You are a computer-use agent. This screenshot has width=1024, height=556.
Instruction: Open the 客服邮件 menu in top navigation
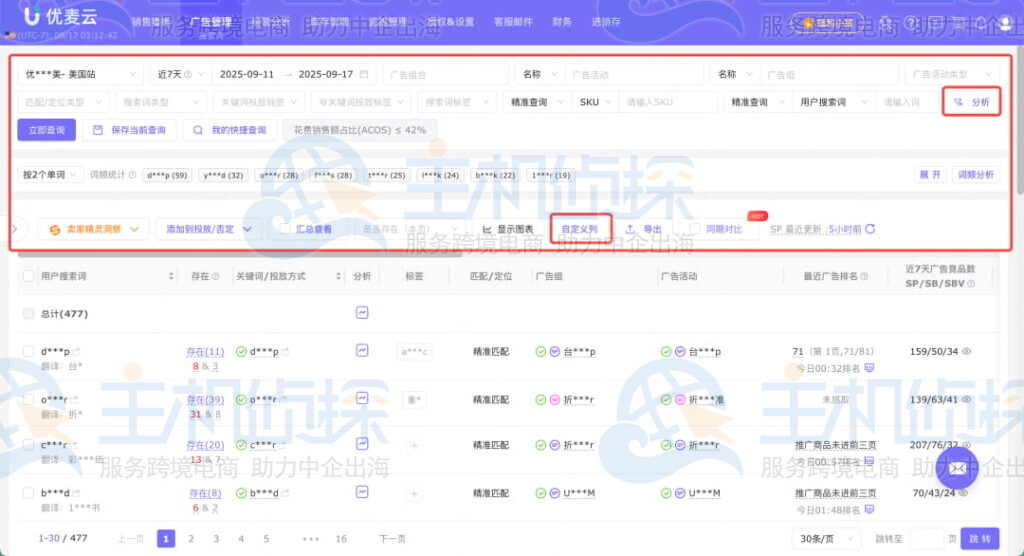(x=513, y=22)
